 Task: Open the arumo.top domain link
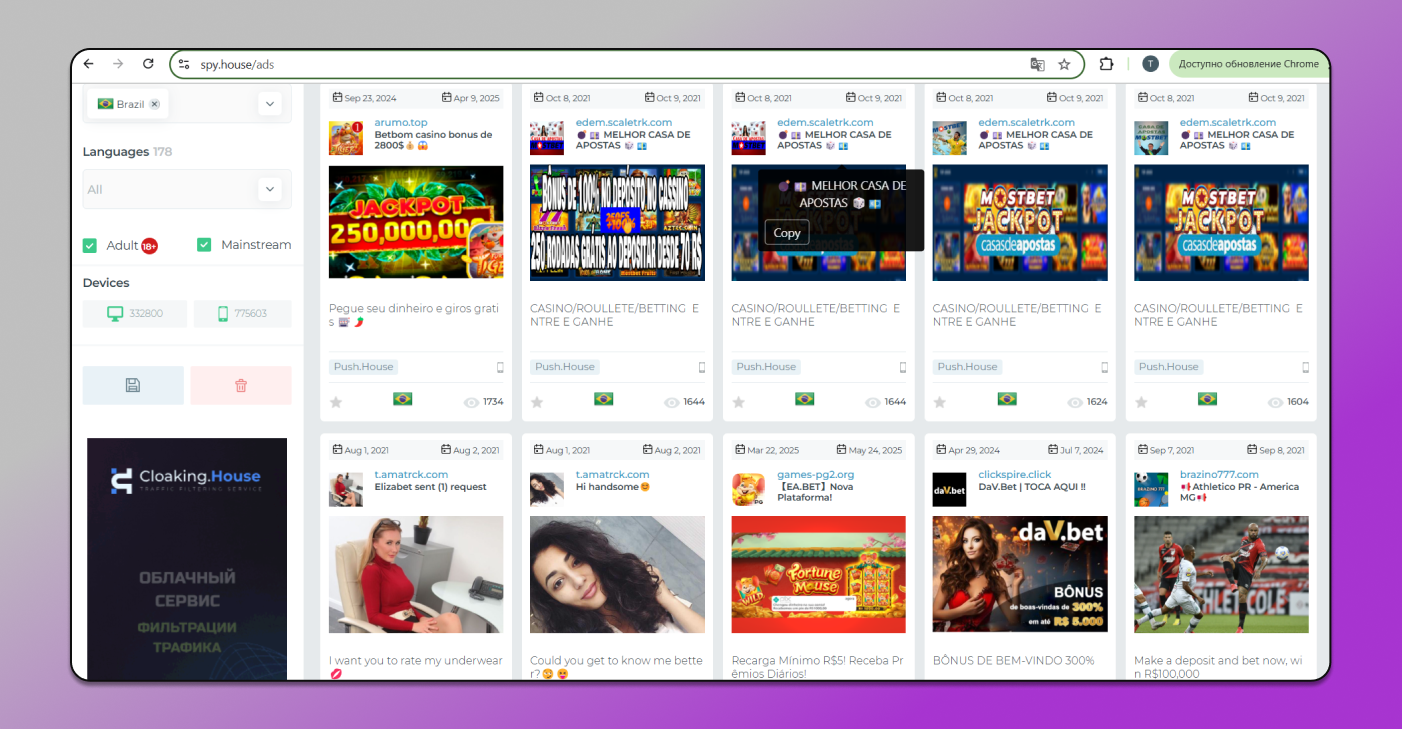(x=401, y=123)
